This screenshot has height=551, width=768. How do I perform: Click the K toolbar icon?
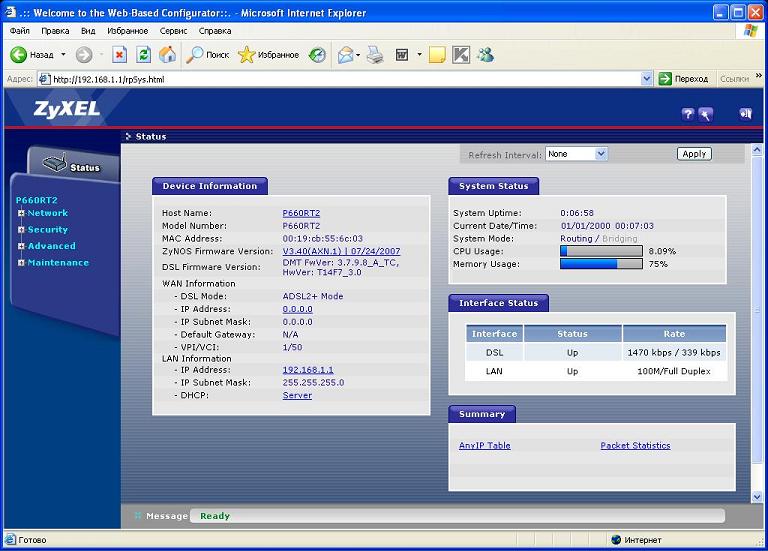pos(461,54)
